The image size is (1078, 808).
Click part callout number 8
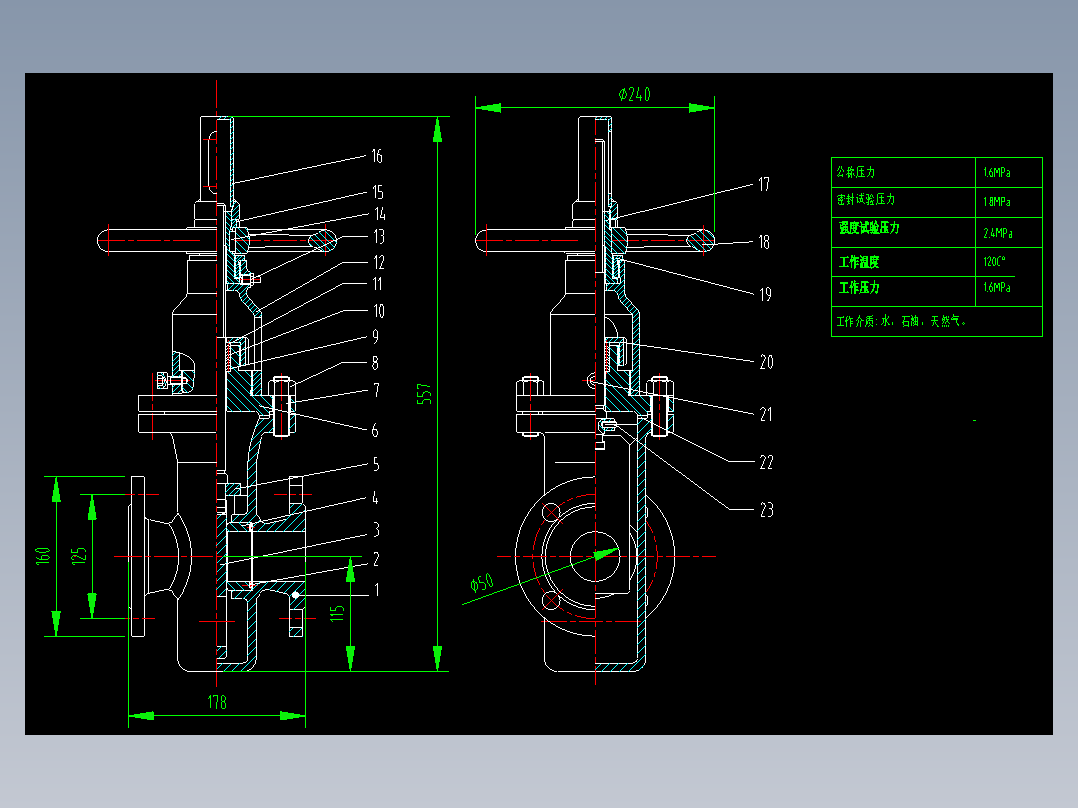(x=375, y=362)
